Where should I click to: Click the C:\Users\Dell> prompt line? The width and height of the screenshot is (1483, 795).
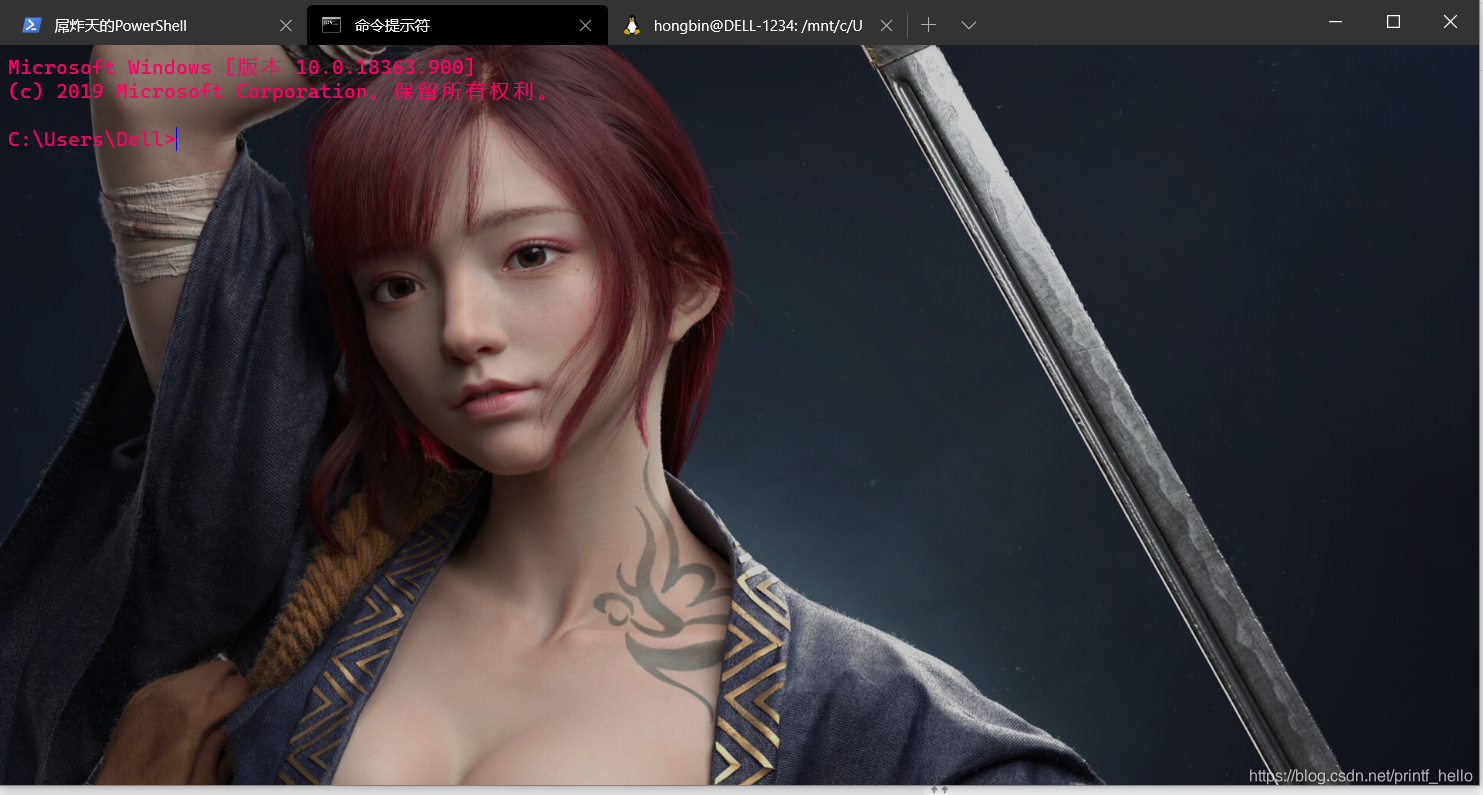92,139
